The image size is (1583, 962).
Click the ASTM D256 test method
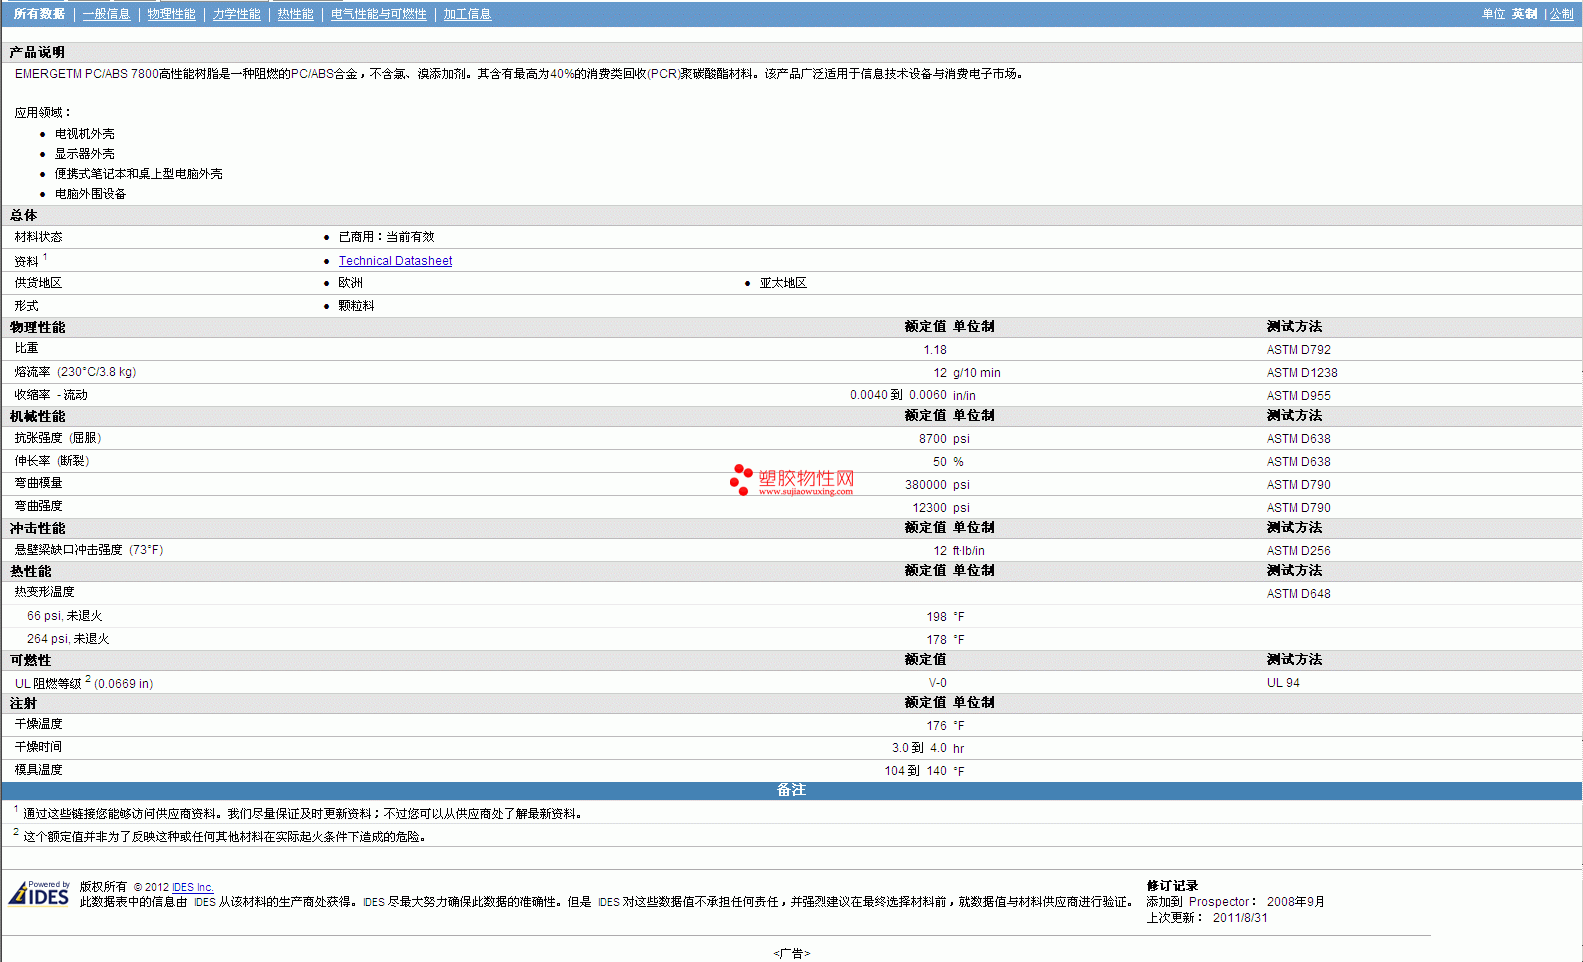pos(1298,551)
